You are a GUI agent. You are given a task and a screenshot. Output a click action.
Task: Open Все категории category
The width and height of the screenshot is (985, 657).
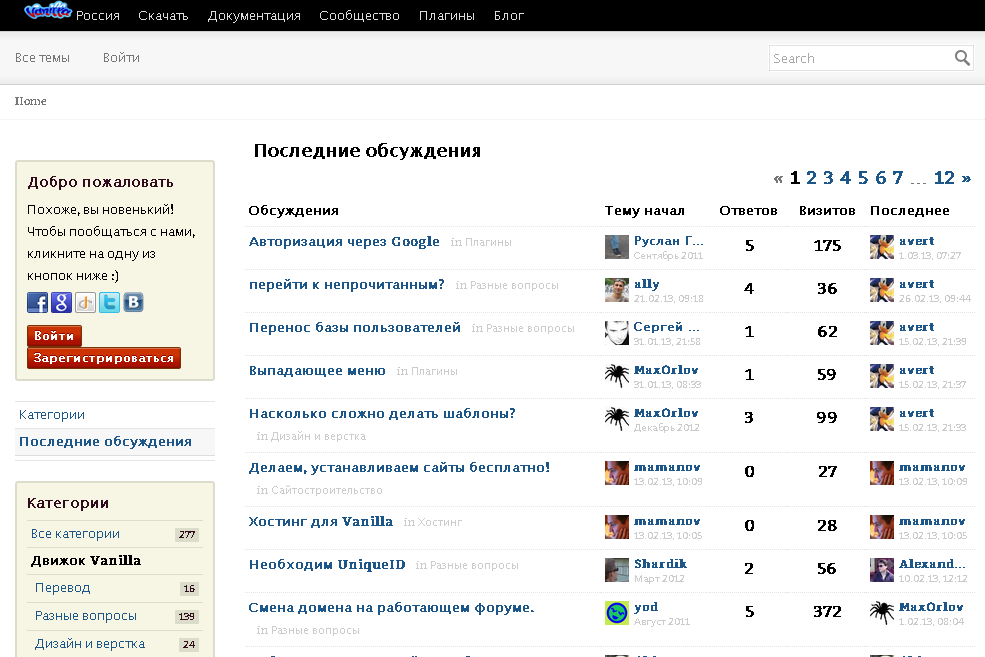[75, 534]
